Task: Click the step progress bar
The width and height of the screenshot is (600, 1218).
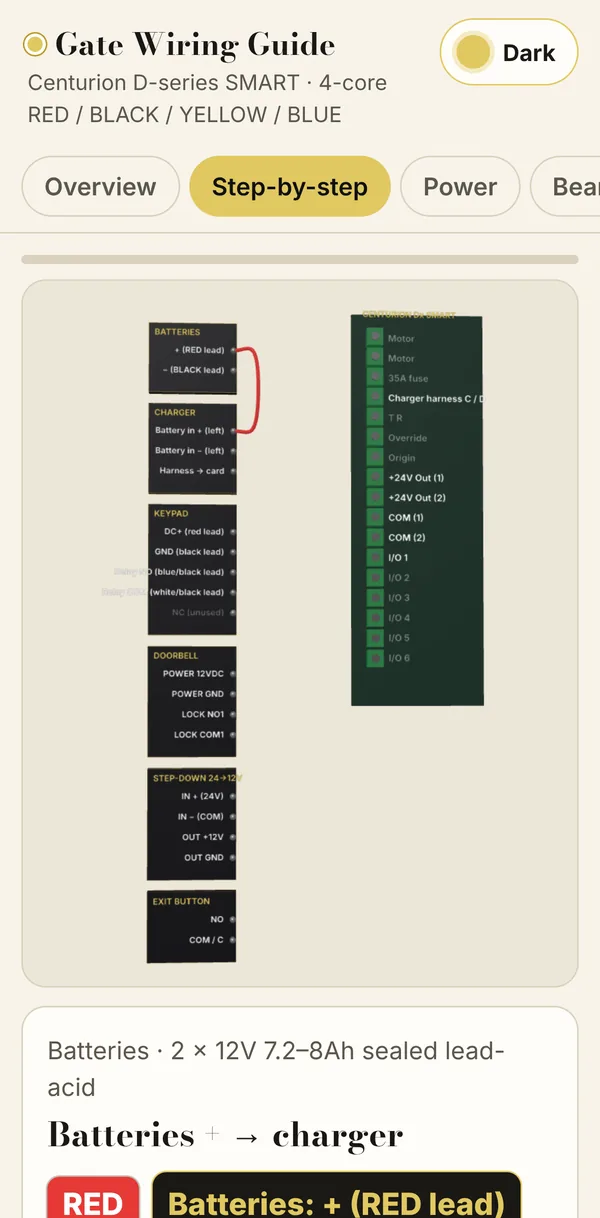Action: [300, 259]
